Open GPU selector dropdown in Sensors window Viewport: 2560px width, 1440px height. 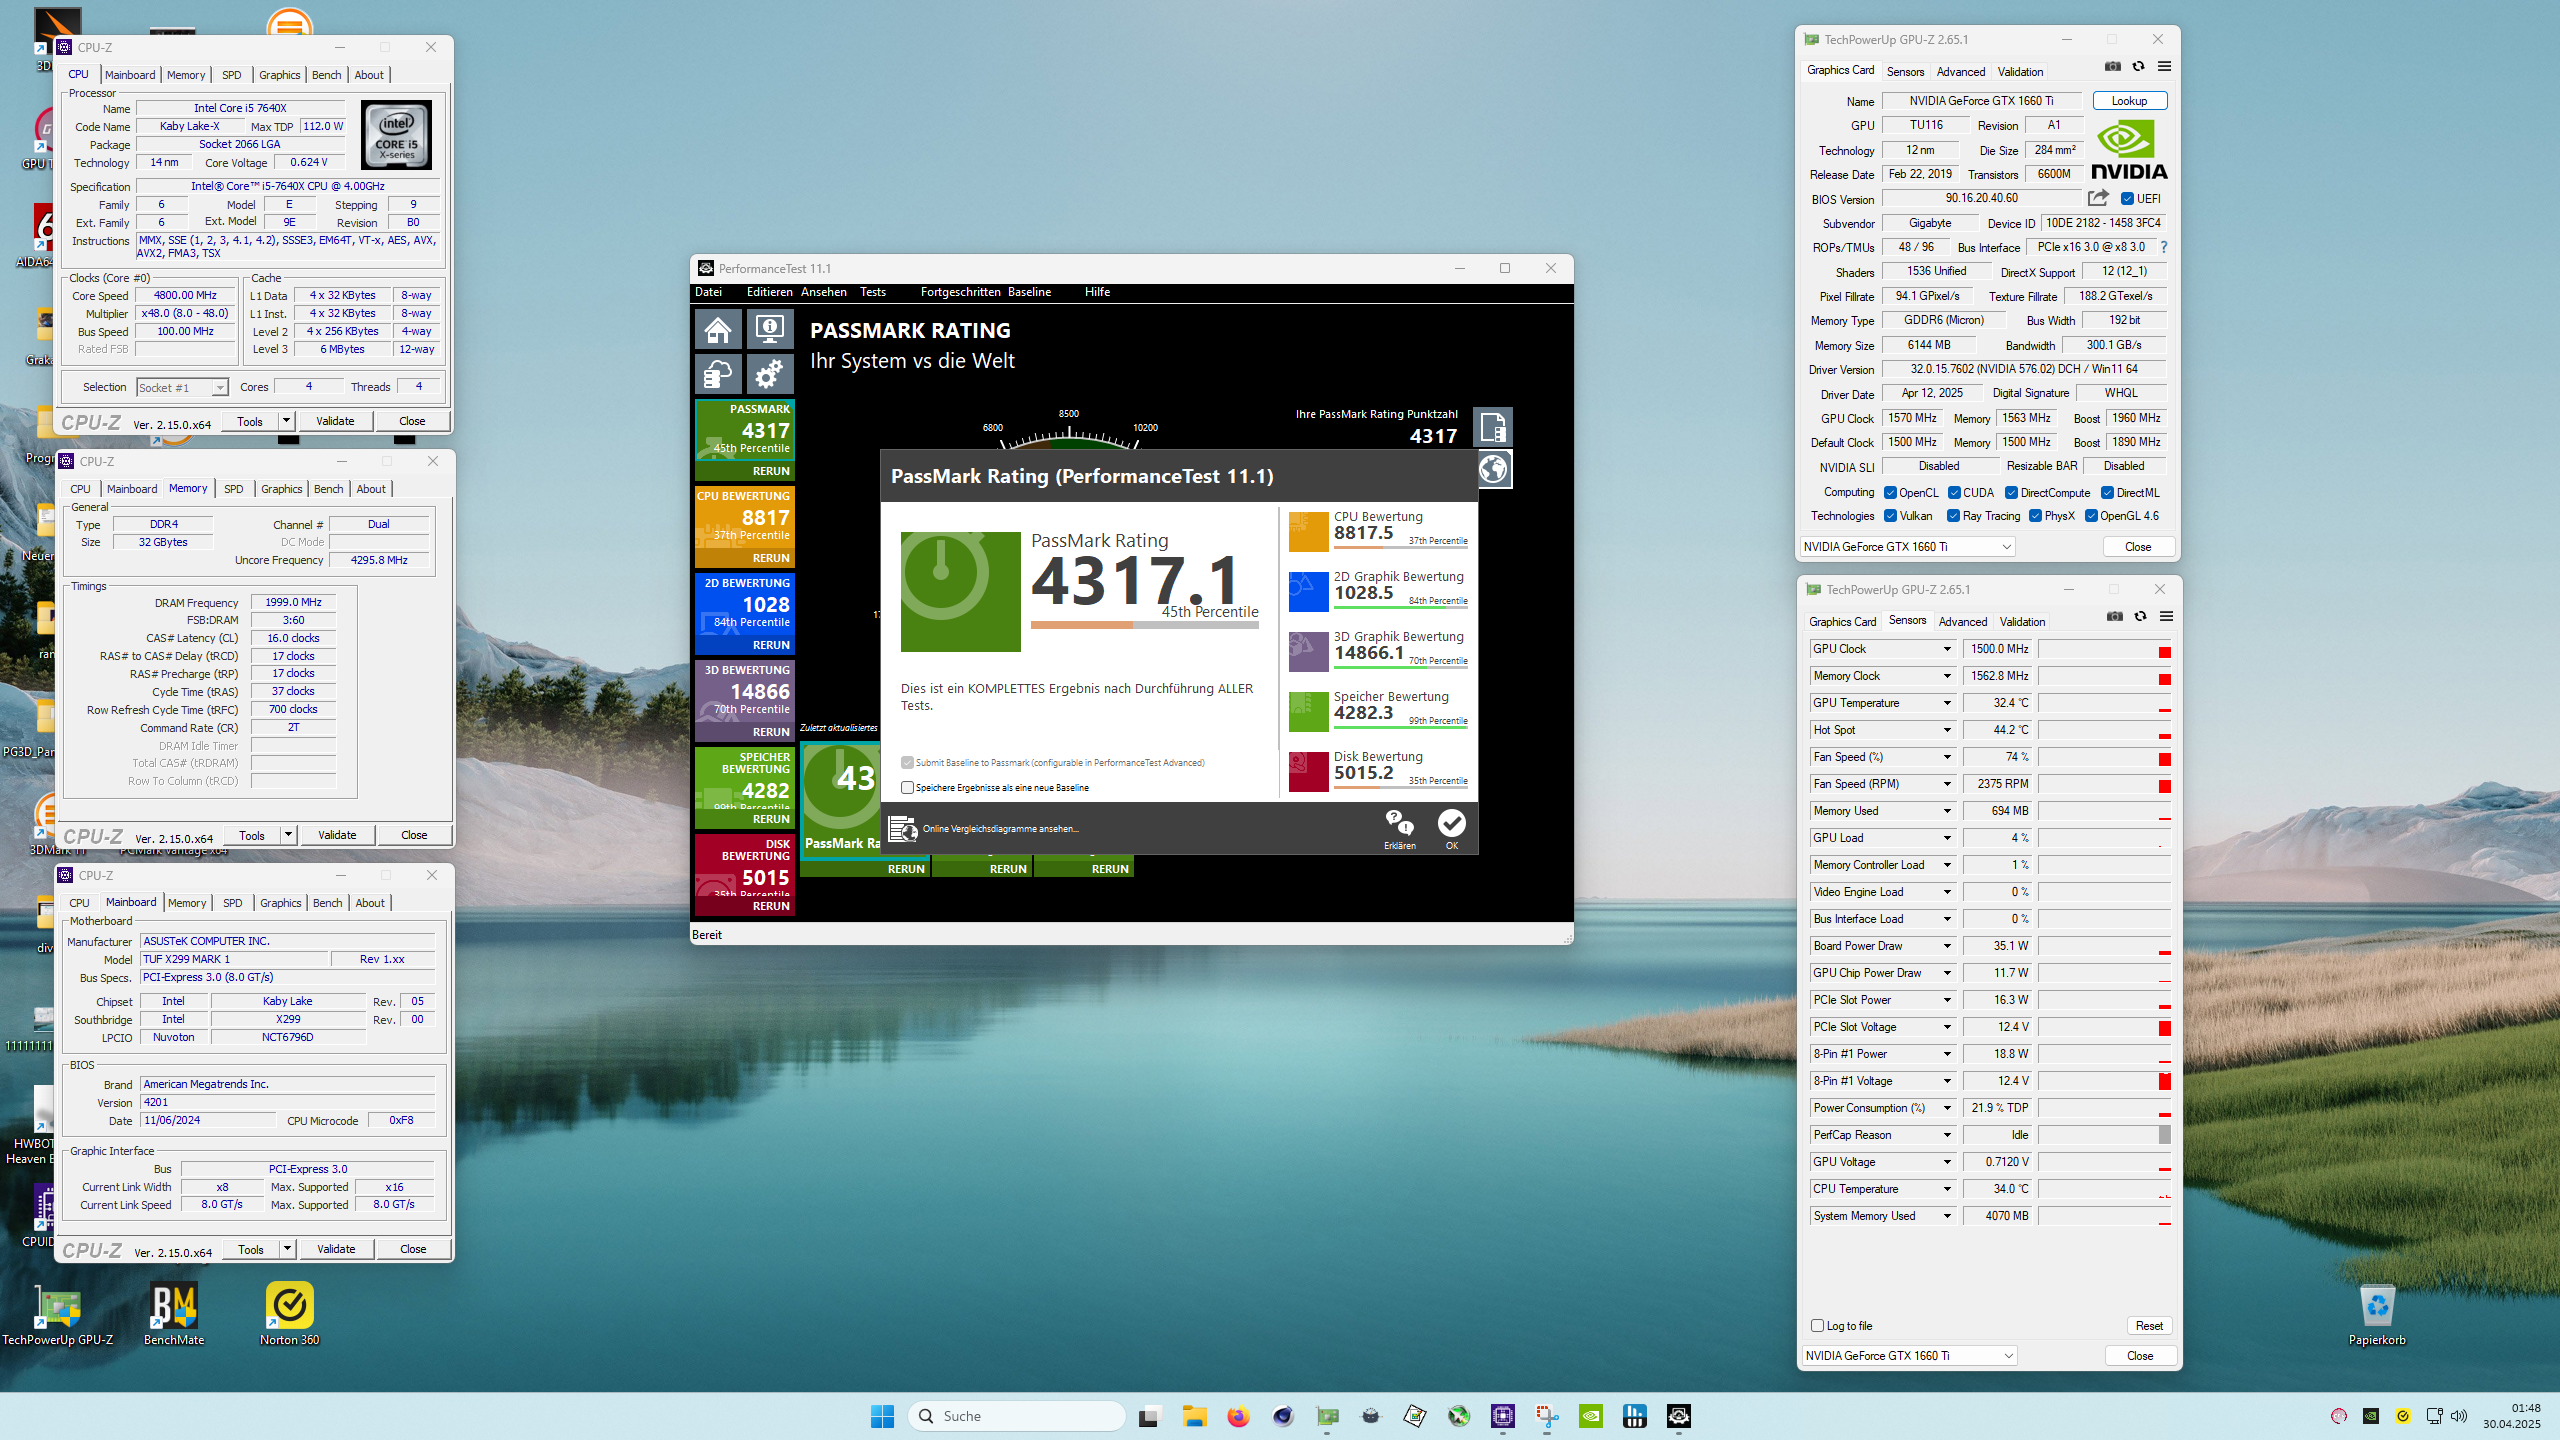click(x=1908, y=1356)
